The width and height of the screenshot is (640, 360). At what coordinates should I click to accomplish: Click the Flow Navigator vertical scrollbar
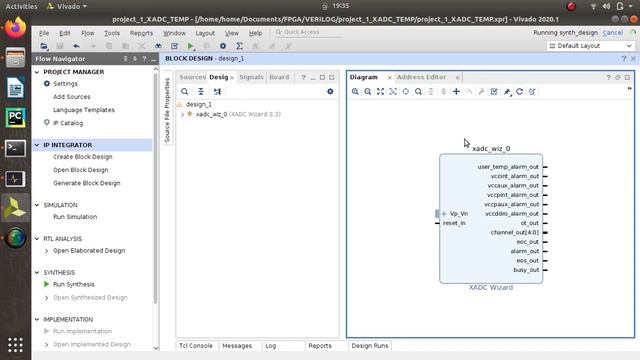tap(156, 188)
